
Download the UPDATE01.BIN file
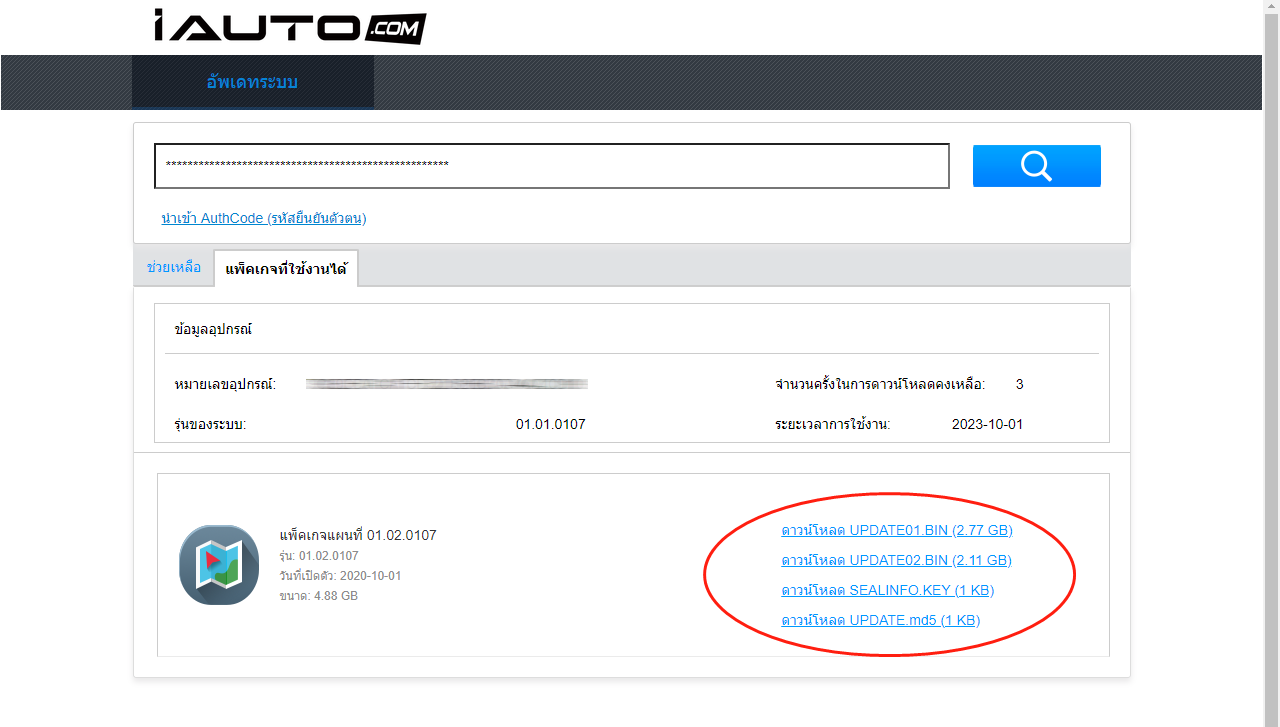(897, 530)
